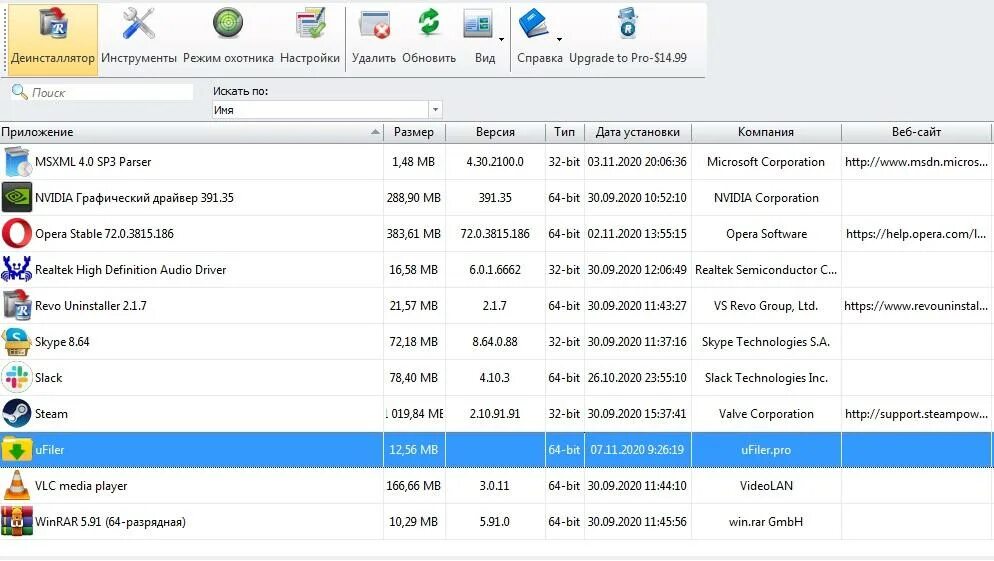Click the Steam icon
Image resolution: width=994 pixels, height=561 pixels.
point(17,414)
